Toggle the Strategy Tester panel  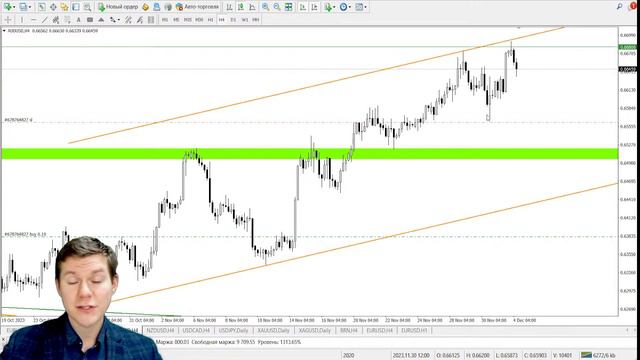[x=87, y=7]
